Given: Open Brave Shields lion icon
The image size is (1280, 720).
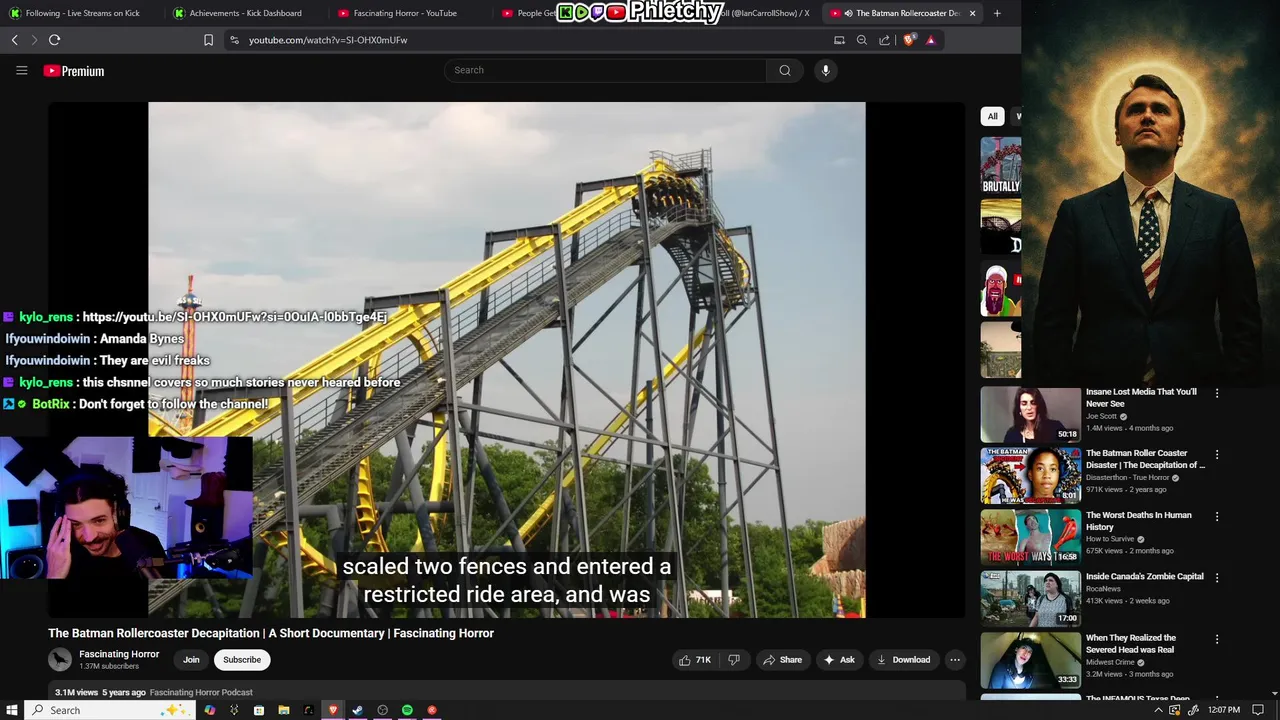Looking at the screenshot, I should (x=909, y=40).
